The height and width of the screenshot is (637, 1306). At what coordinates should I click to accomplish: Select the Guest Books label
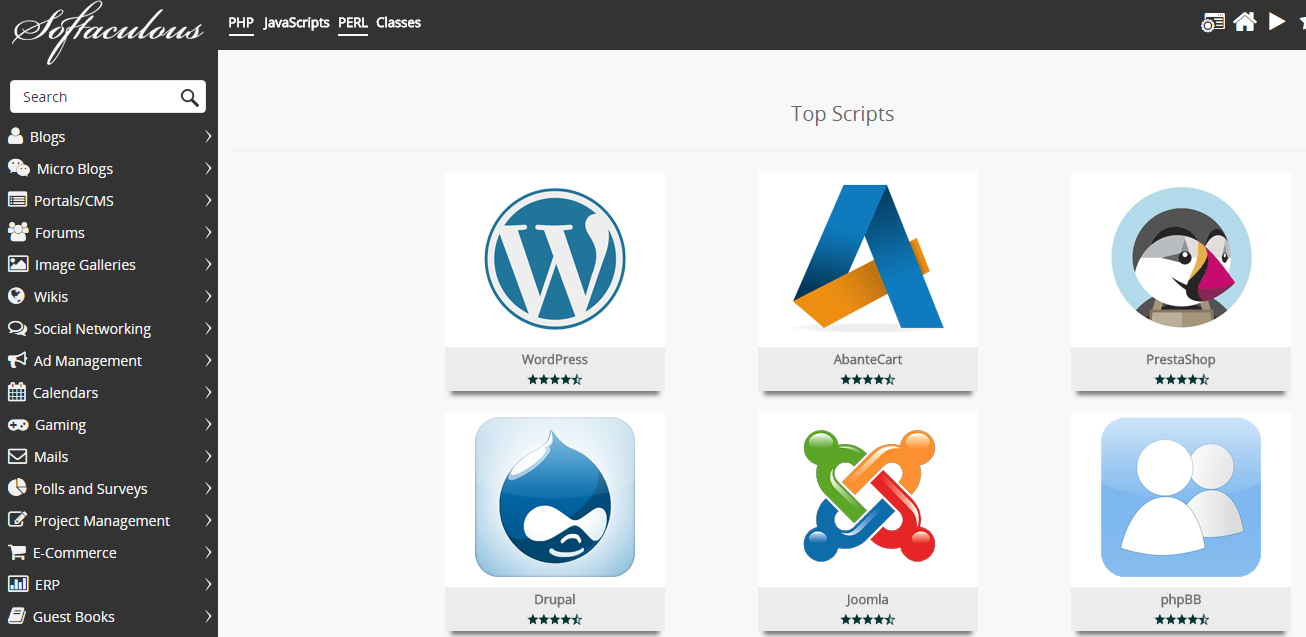74,616
